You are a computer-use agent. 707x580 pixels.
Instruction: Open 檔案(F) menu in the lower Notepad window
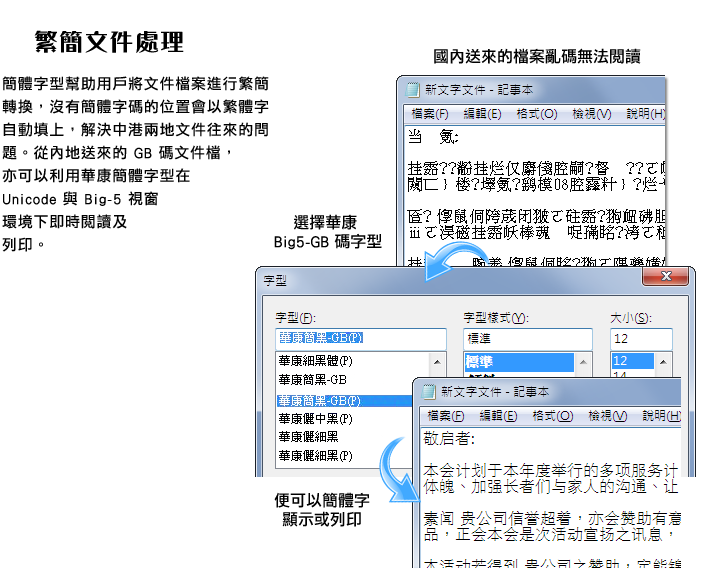[445, 415]
